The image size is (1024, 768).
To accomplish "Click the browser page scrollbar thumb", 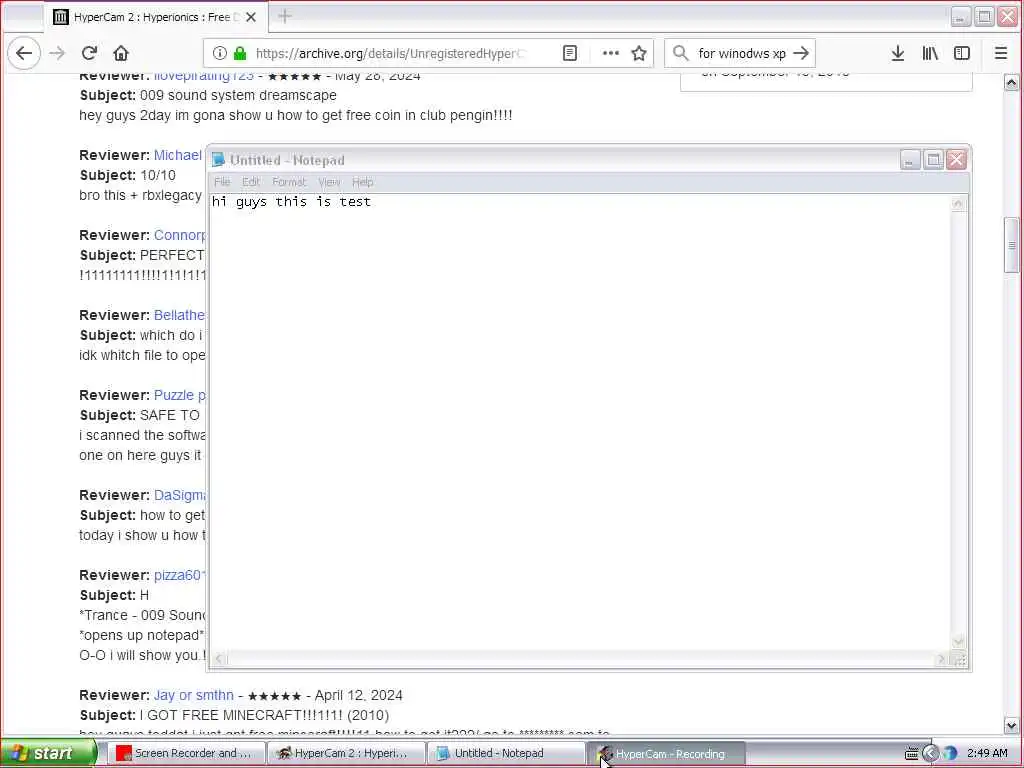I will click(x=1012, y=245).
